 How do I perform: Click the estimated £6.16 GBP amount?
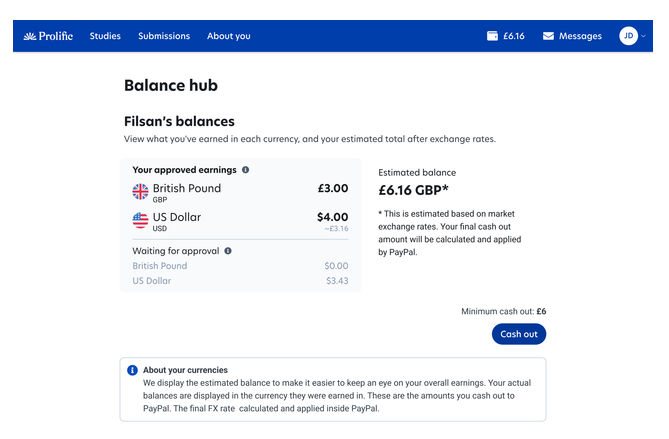pyautogui.click(x=413, y=190)
